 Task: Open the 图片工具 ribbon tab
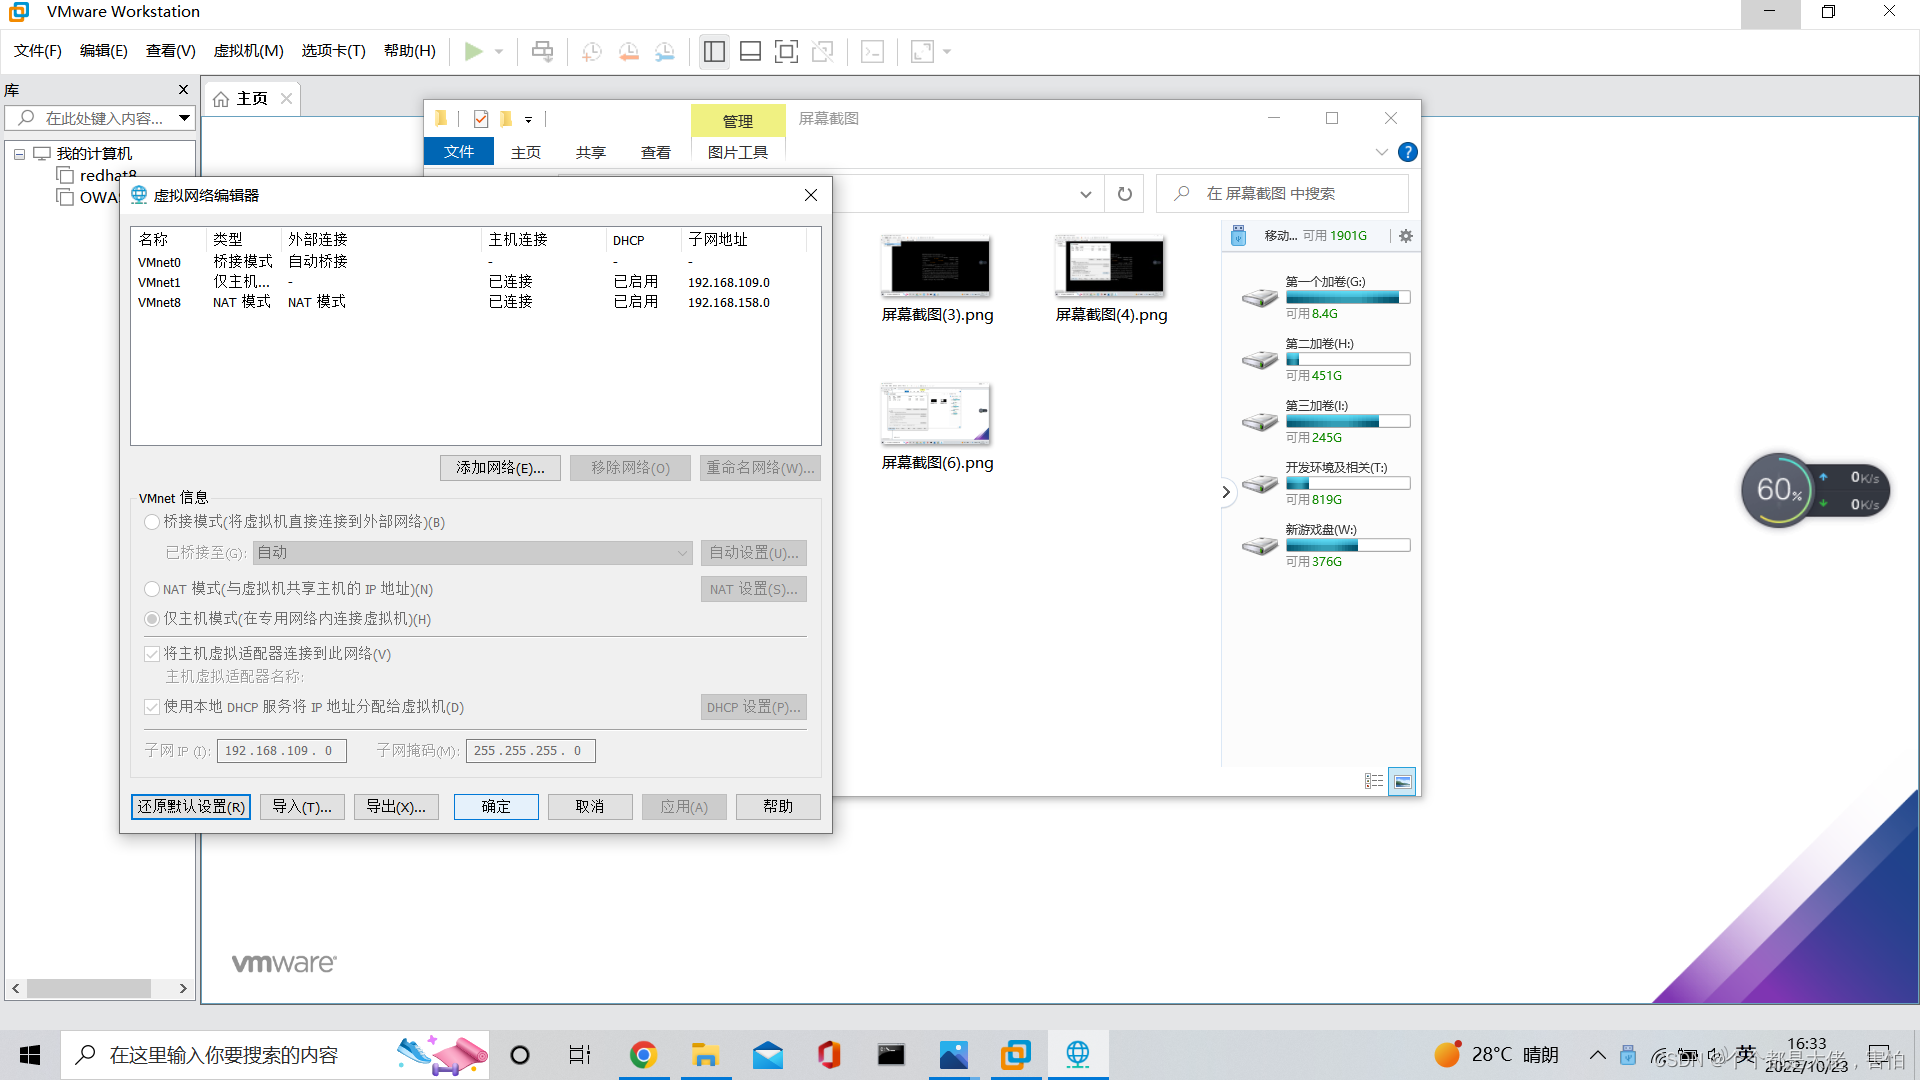[738, 152]
